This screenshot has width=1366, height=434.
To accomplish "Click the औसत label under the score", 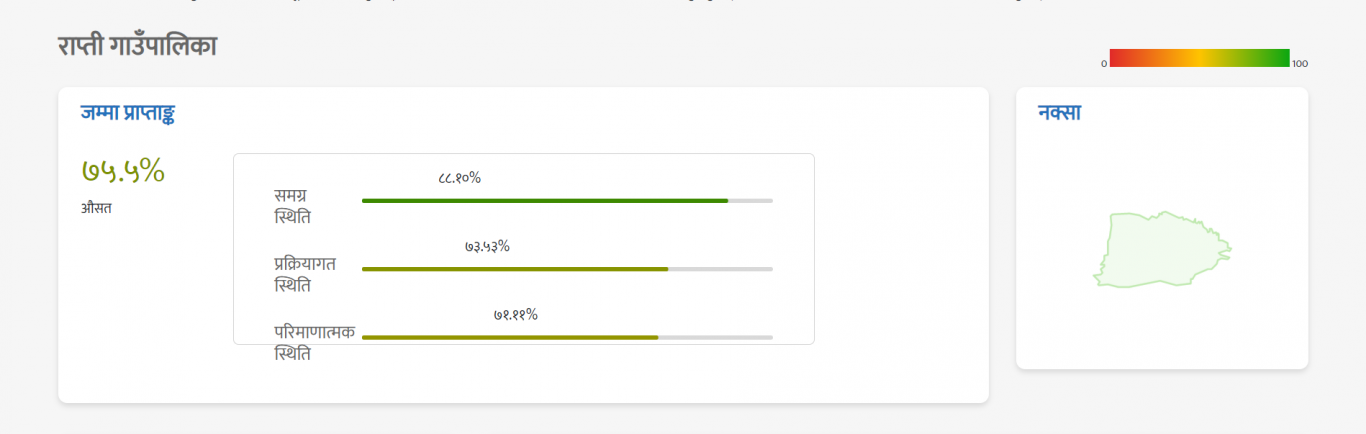I will click(96, 209).
